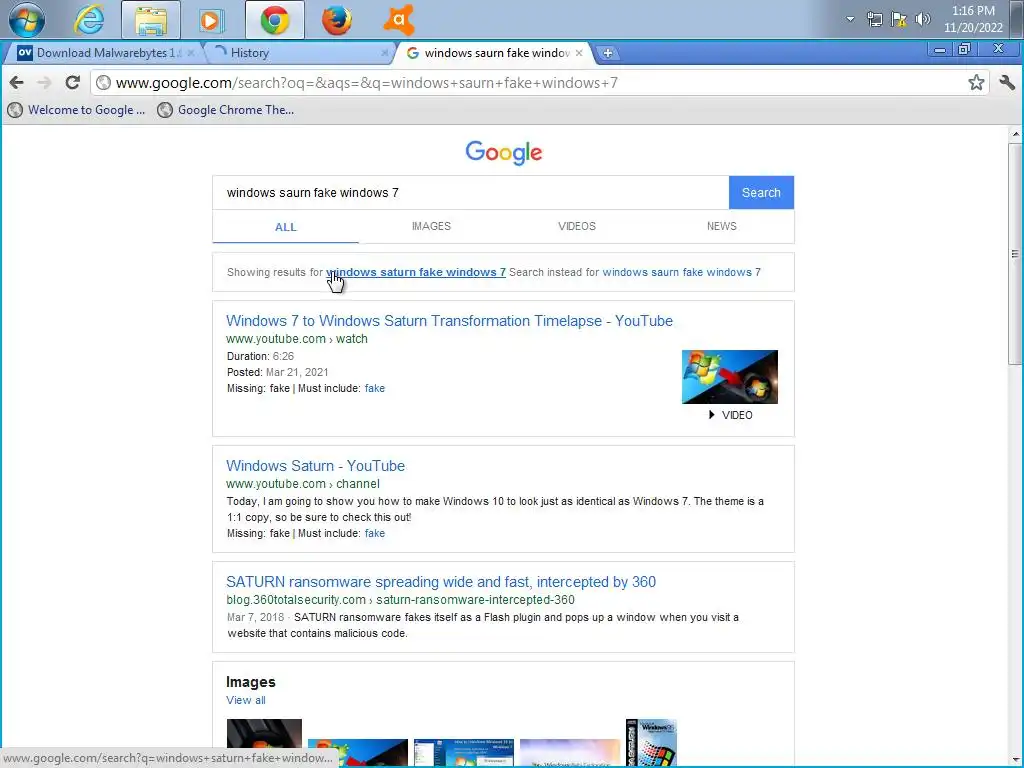Click the www.youtube.com › watch URL text
Image resolution: width=1024 pixels, height=768 pixels.
coord(297,339)
